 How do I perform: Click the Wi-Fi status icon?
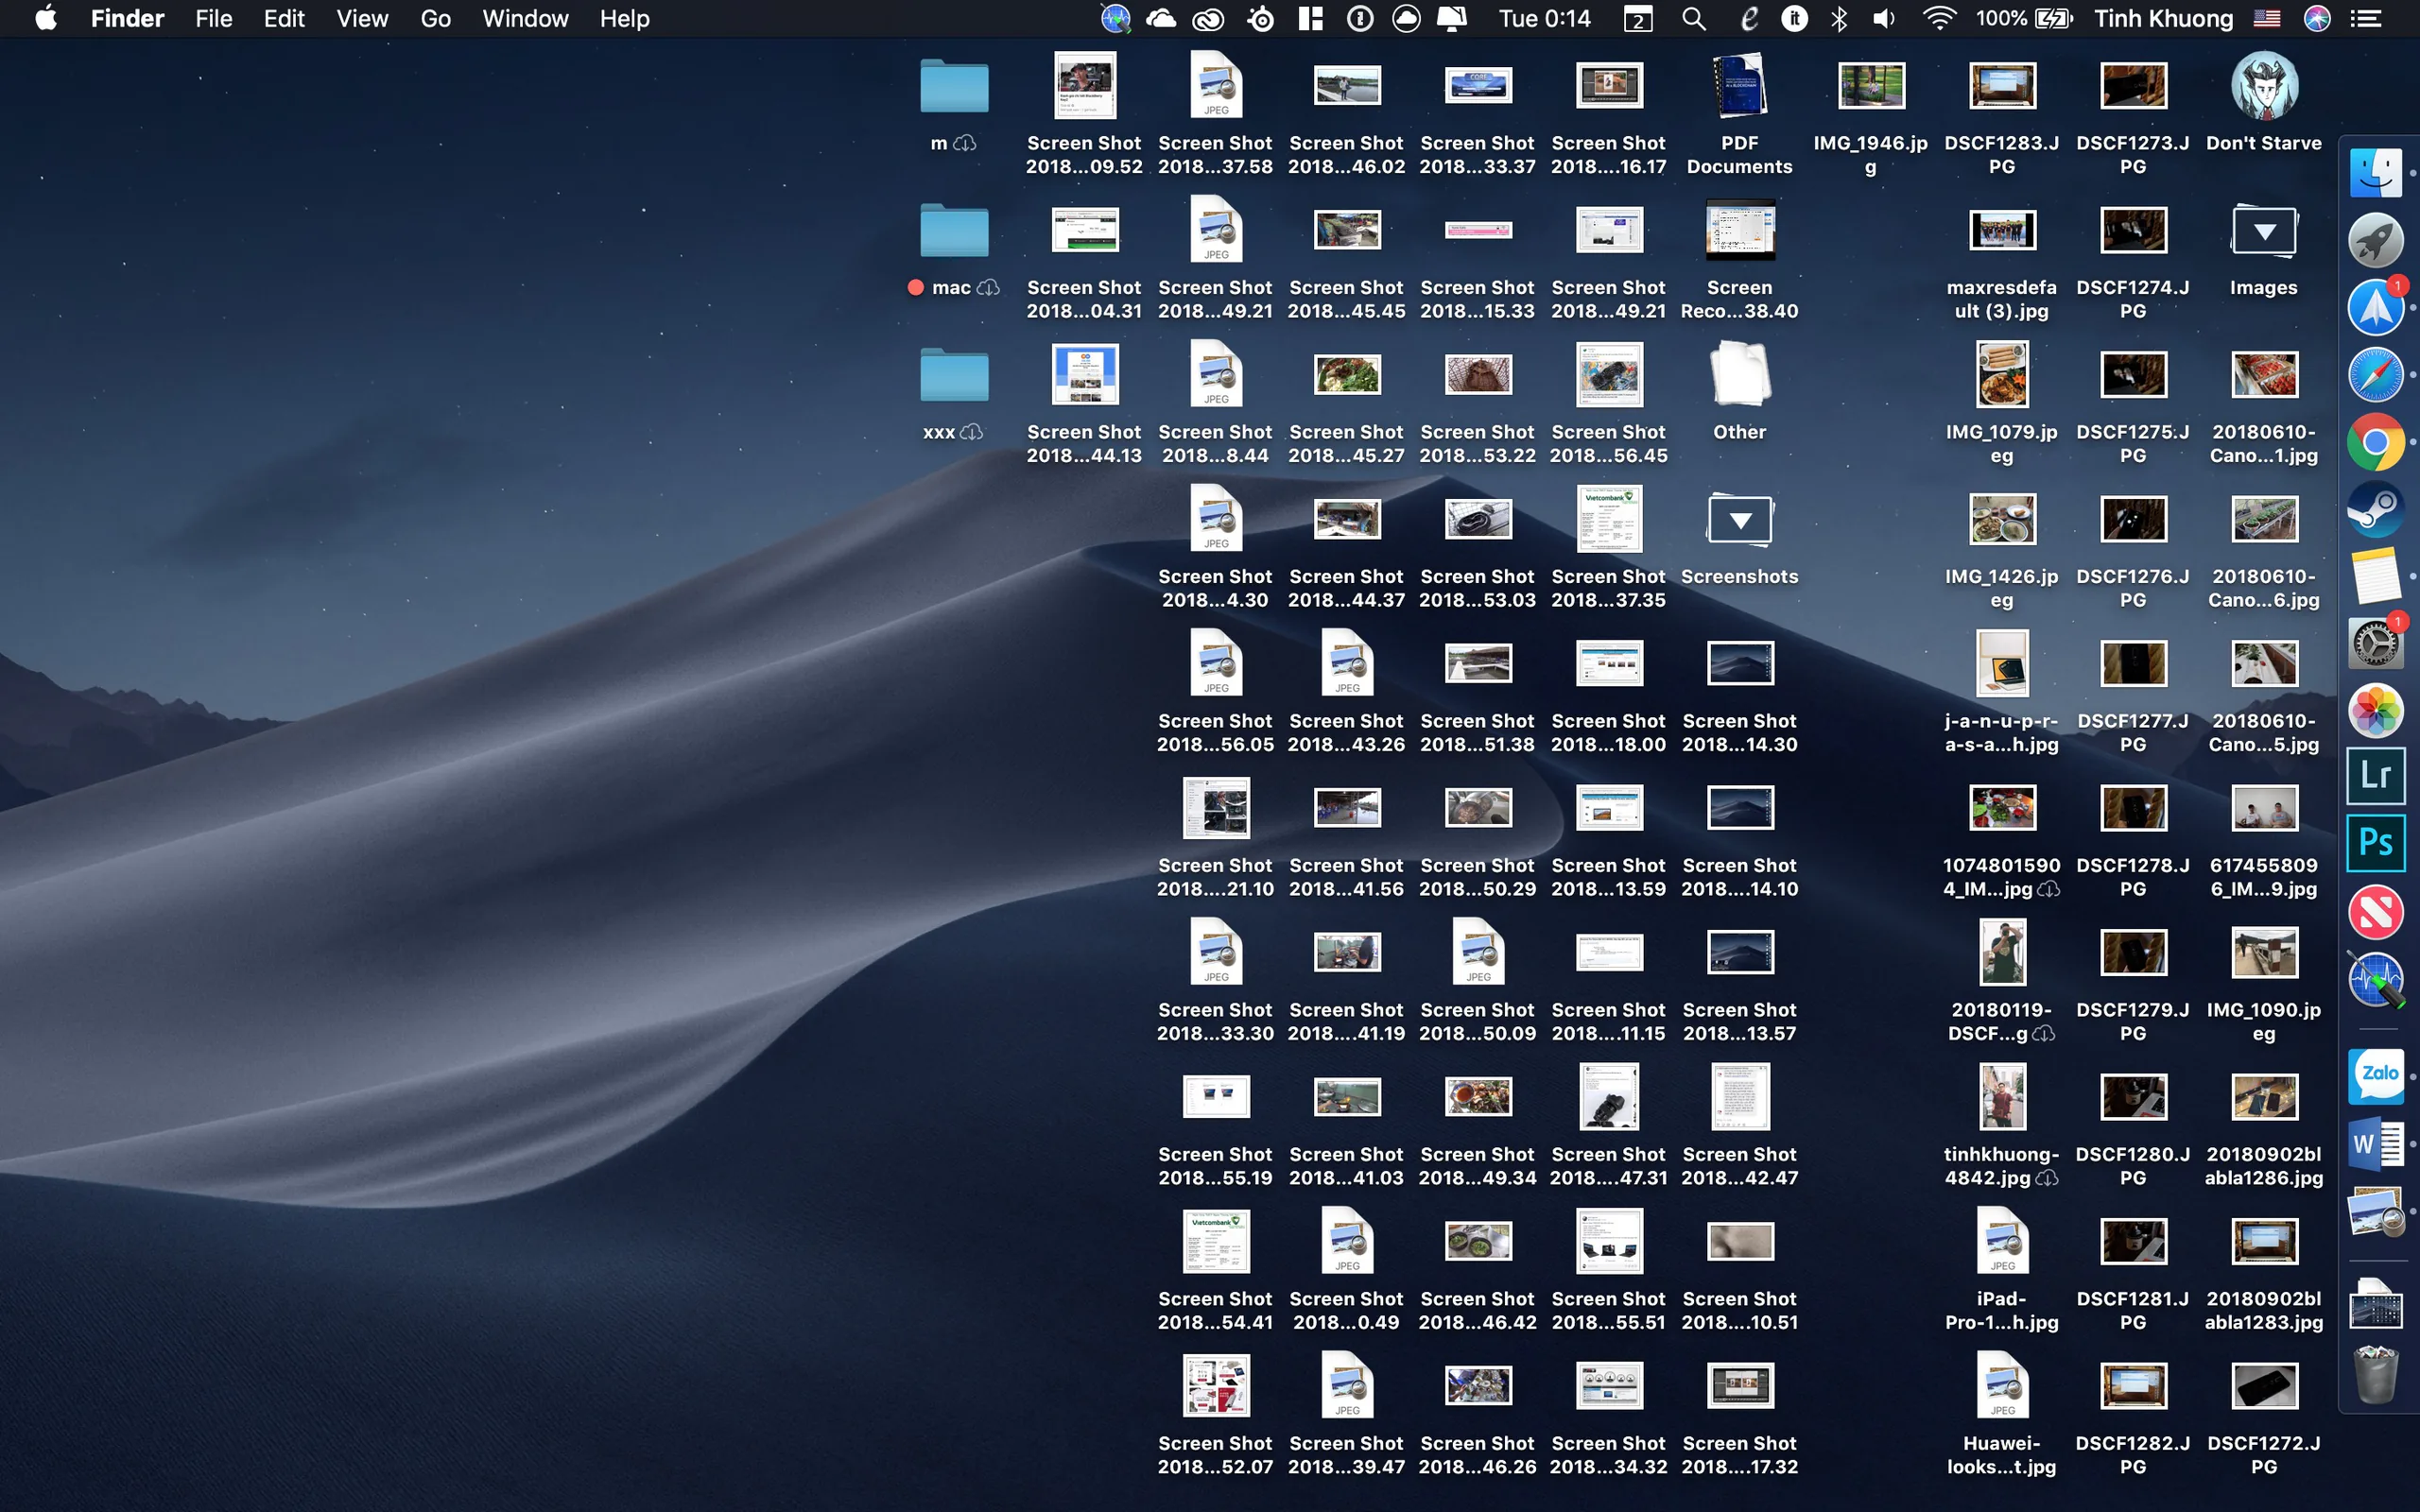[x=1939, y=19]
